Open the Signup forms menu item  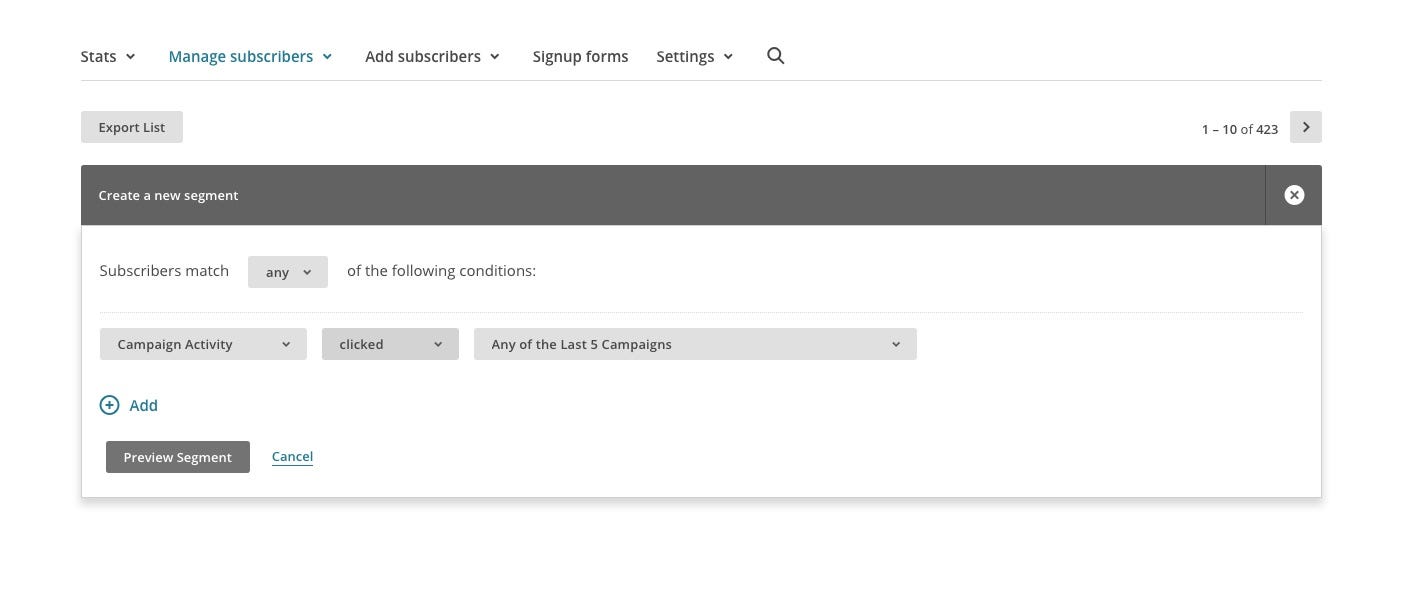tap(580, 56)
